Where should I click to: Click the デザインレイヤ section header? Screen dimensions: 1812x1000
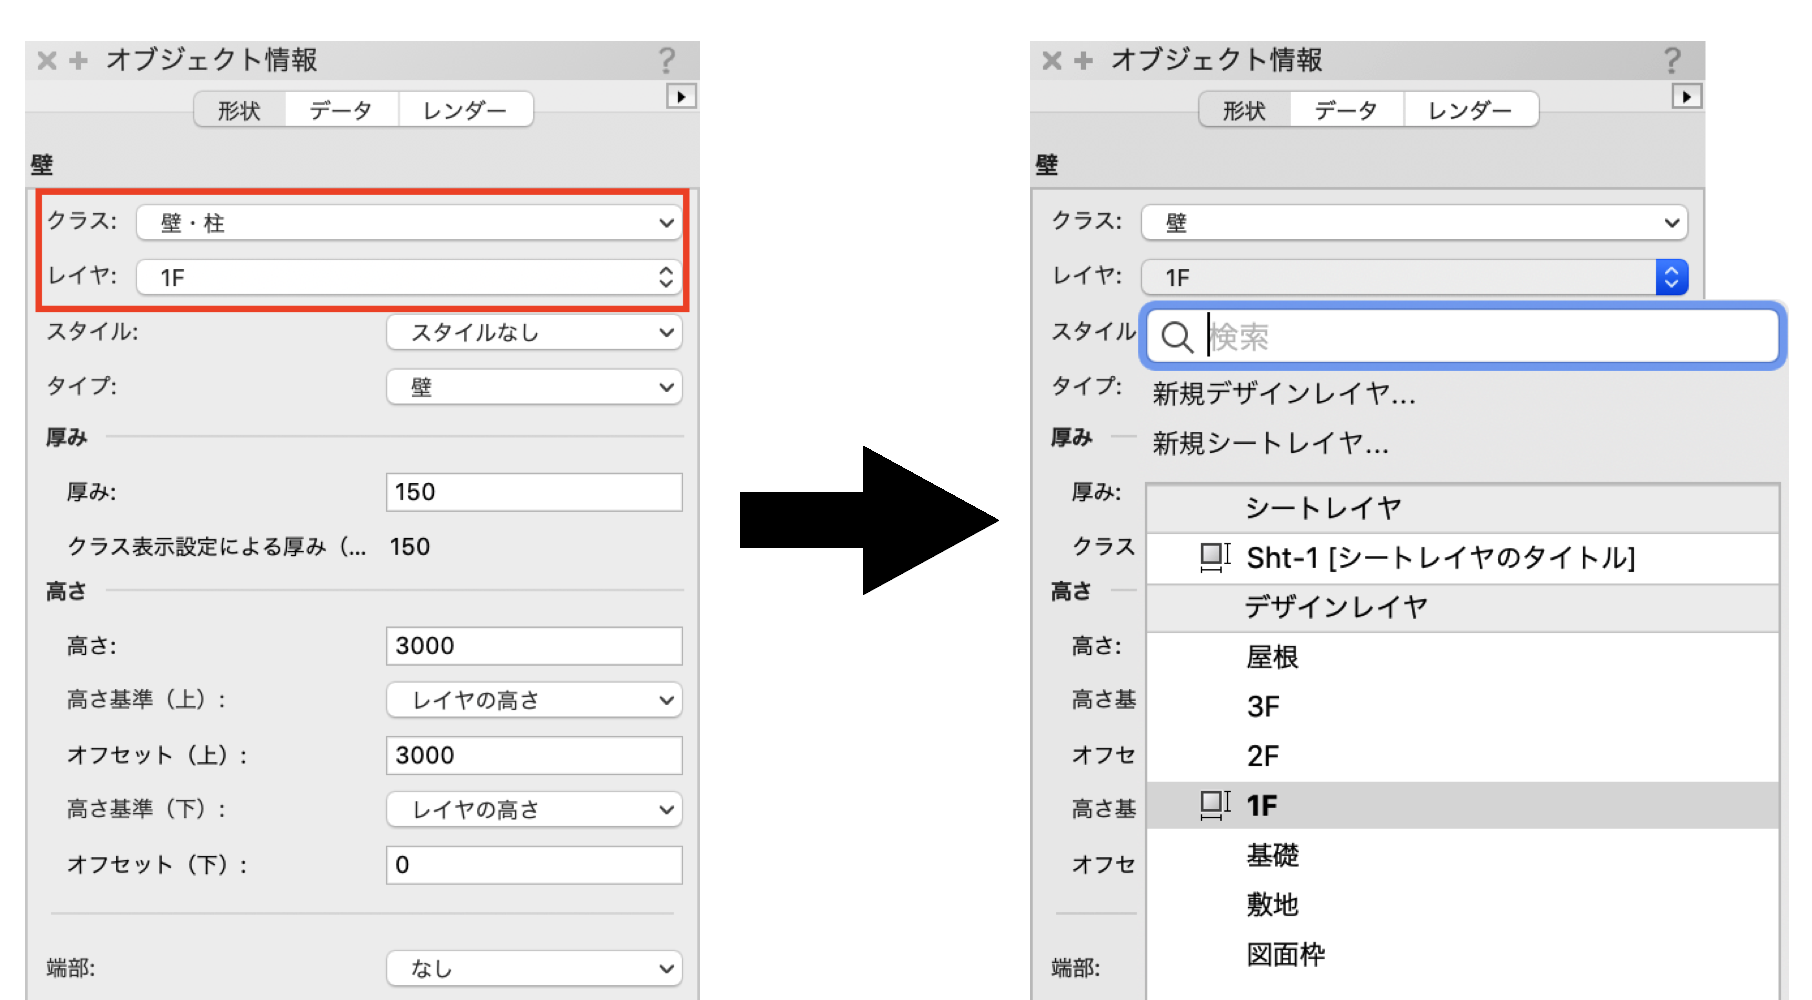[x=1462, y=607]
